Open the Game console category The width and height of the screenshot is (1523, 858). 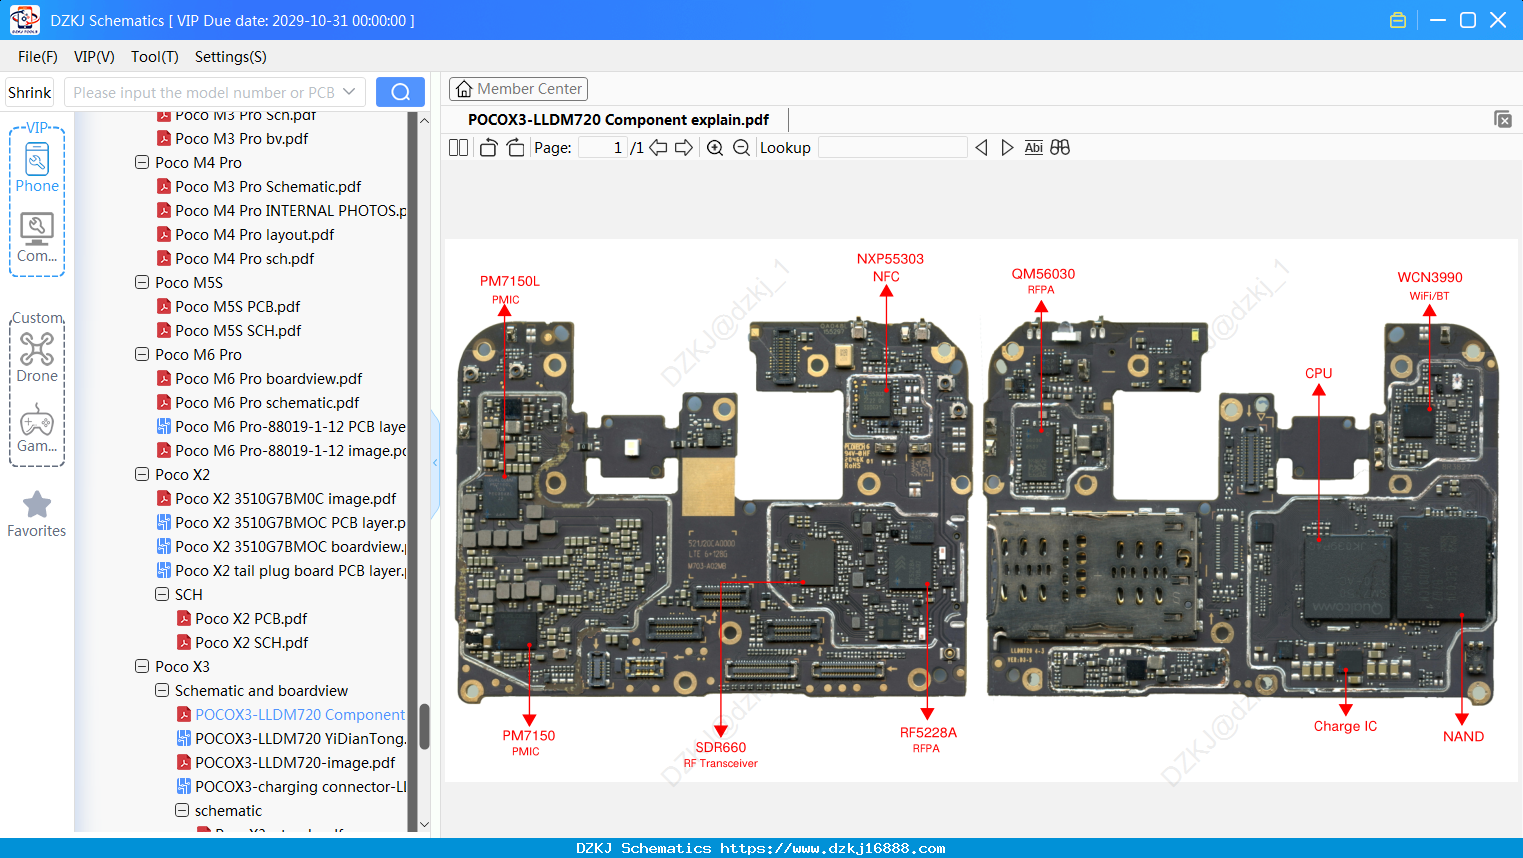37,428
